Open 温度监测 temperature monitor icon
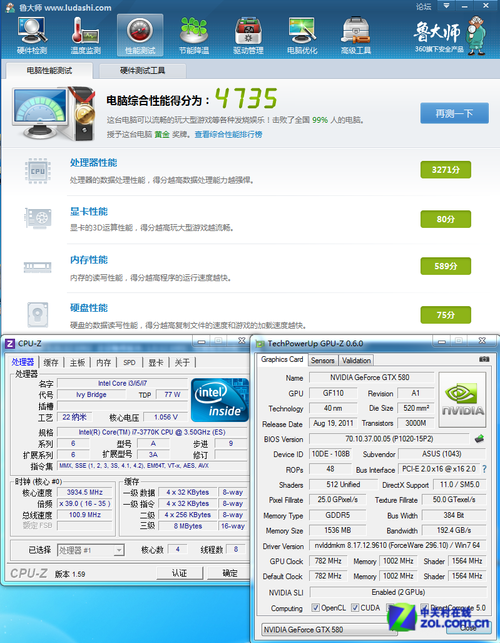Image resolution: width=500 pixels, height=643 pixels. tap(85, 35)
